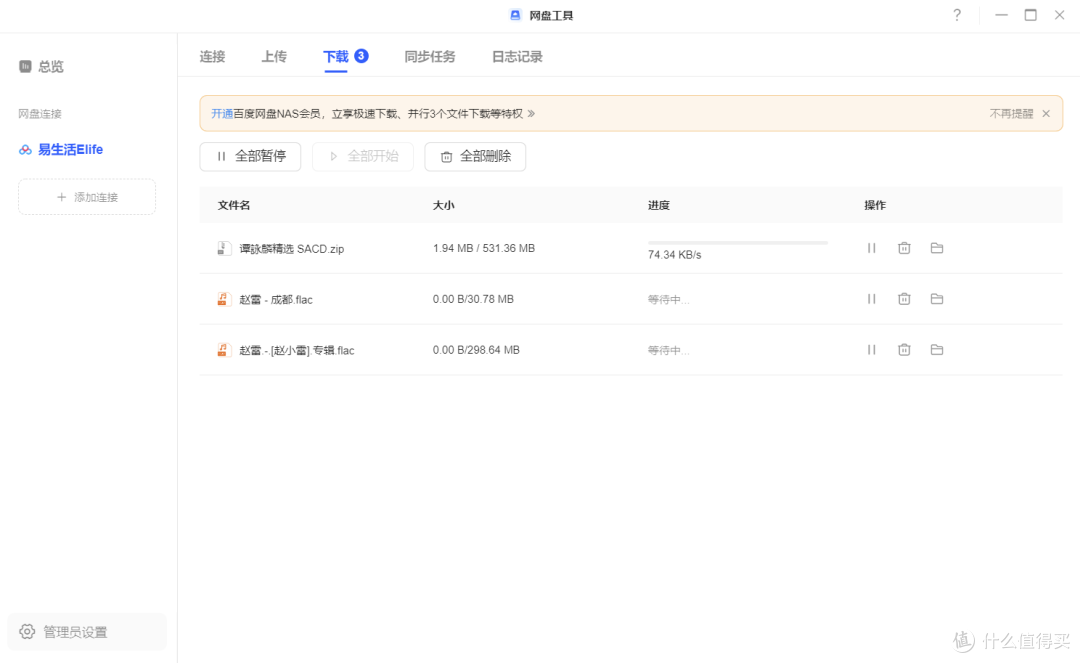Click the gear icon for 管理员设置

[27, 631]
